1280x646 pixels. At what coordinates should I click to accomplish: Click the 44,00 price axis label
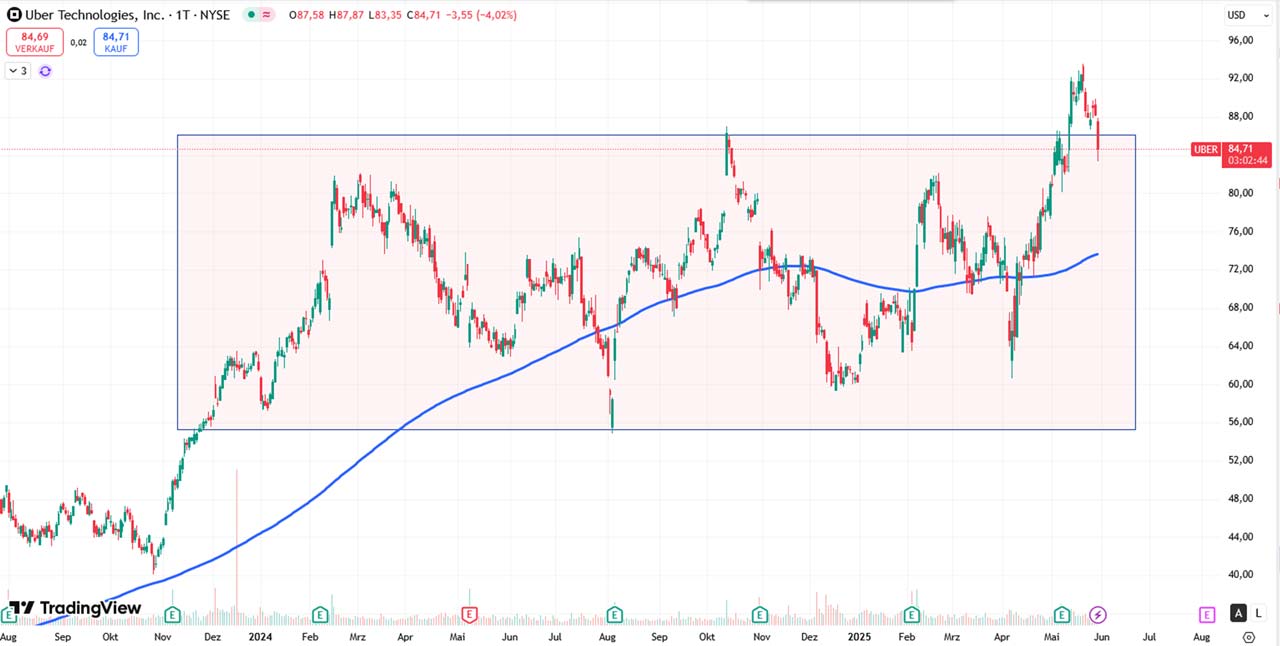tap(1240, 537)
